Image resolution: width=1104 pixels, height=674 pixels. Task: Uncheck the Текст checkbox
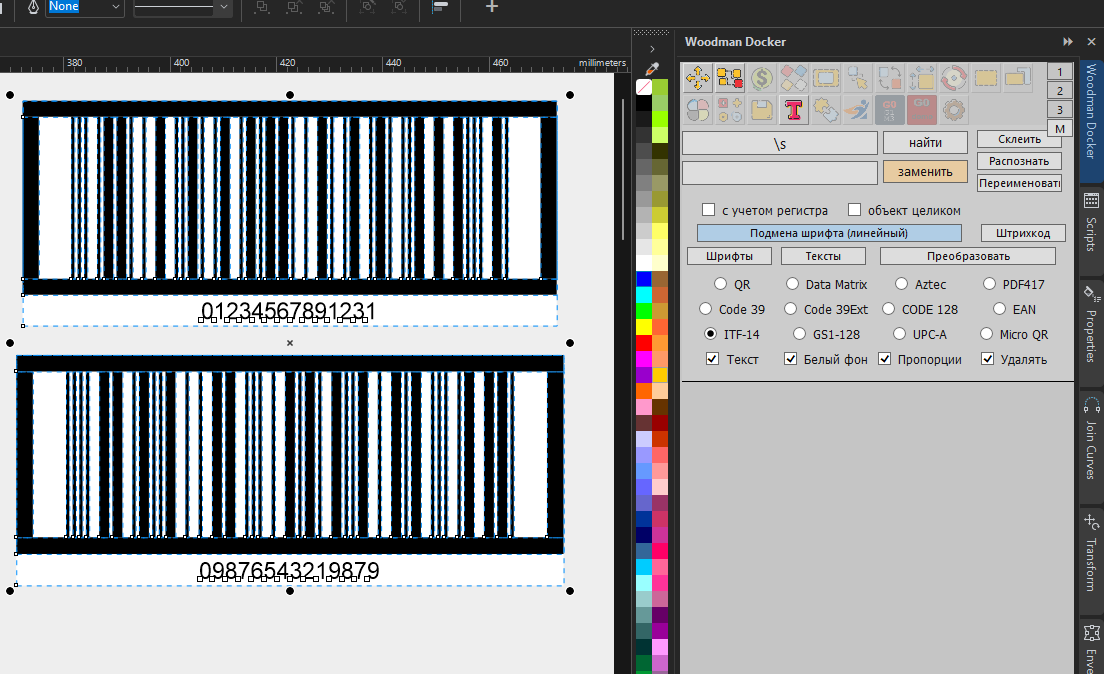point(713,359)
